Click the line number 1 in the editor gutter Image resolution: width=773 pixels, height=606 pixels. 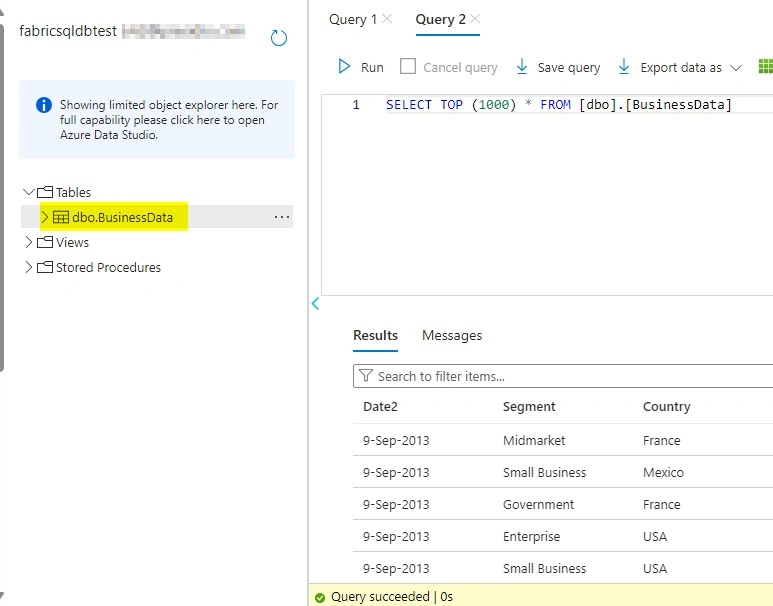click(x=356, y=105)
